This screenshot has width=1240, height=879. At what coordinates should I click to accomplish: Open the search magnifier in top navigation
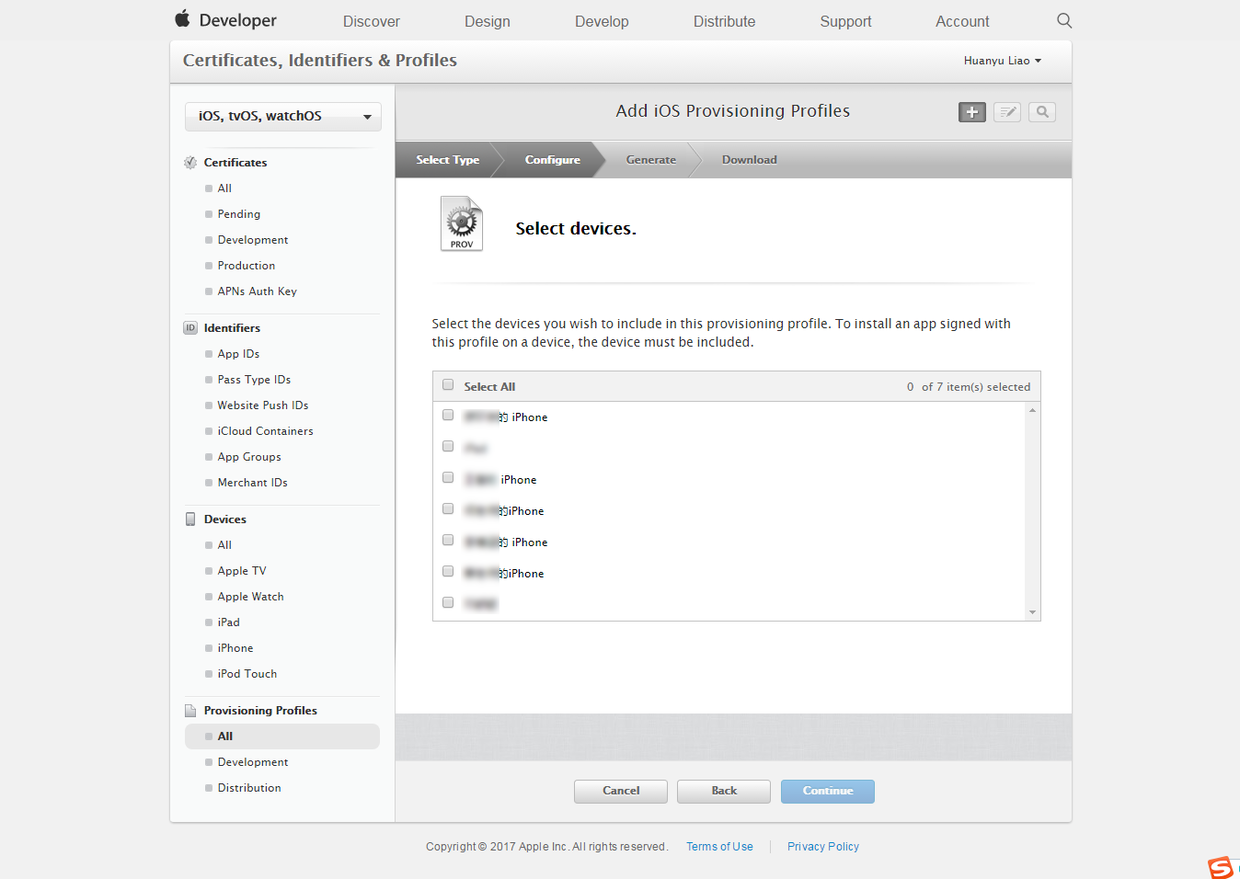[1064, 20]
